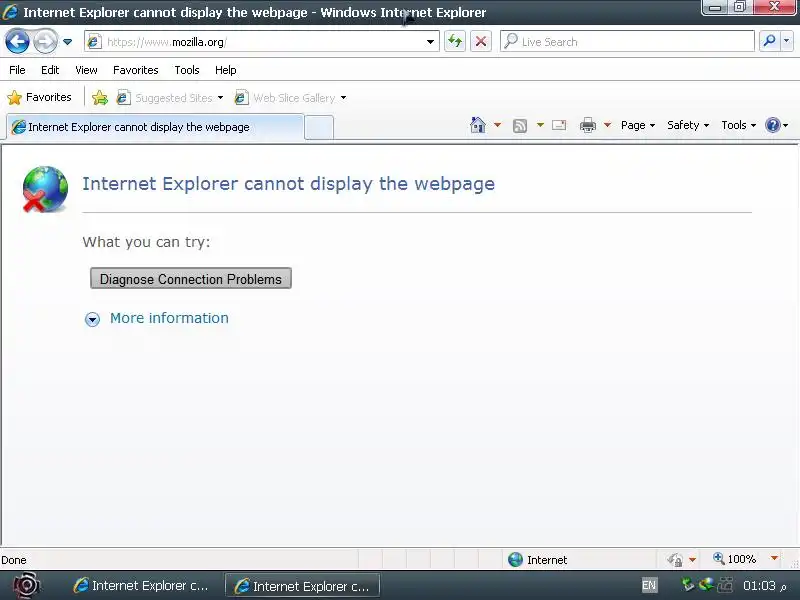Screen dimensions: 800x600
Task: Click the EN language indicator
Action: point(649,585)
